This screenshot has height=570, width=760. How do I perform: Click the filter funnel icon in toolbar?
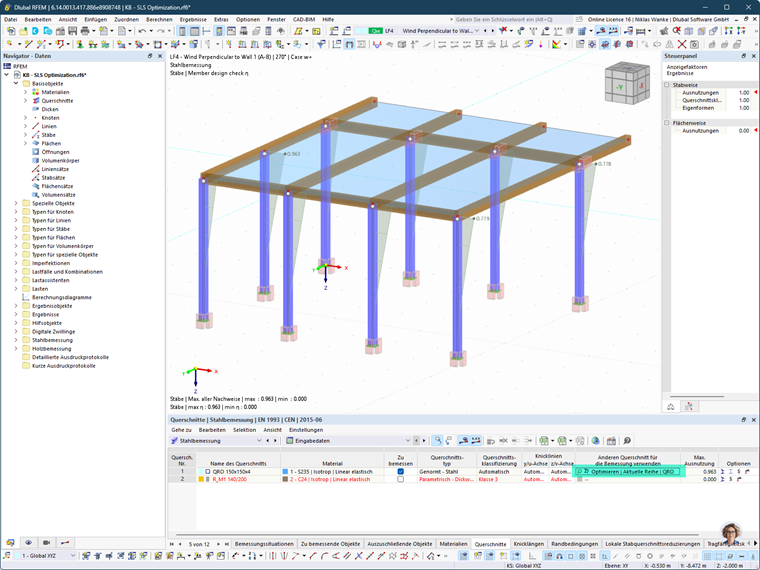tap(321, 44)
